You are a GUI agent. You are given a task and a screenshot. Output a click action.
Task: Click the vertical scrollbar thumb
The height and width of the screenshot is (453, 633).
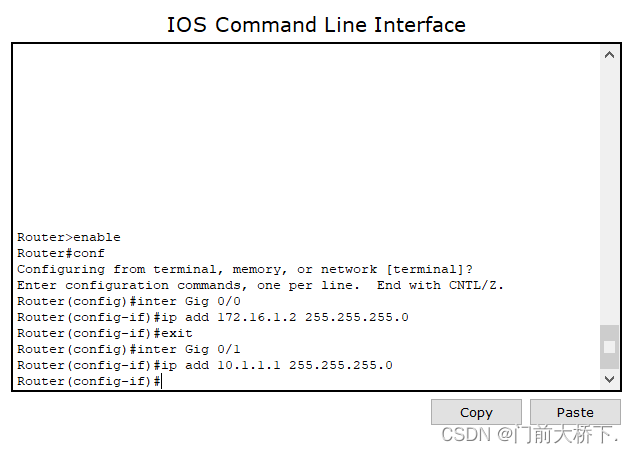tap(609, 347)
